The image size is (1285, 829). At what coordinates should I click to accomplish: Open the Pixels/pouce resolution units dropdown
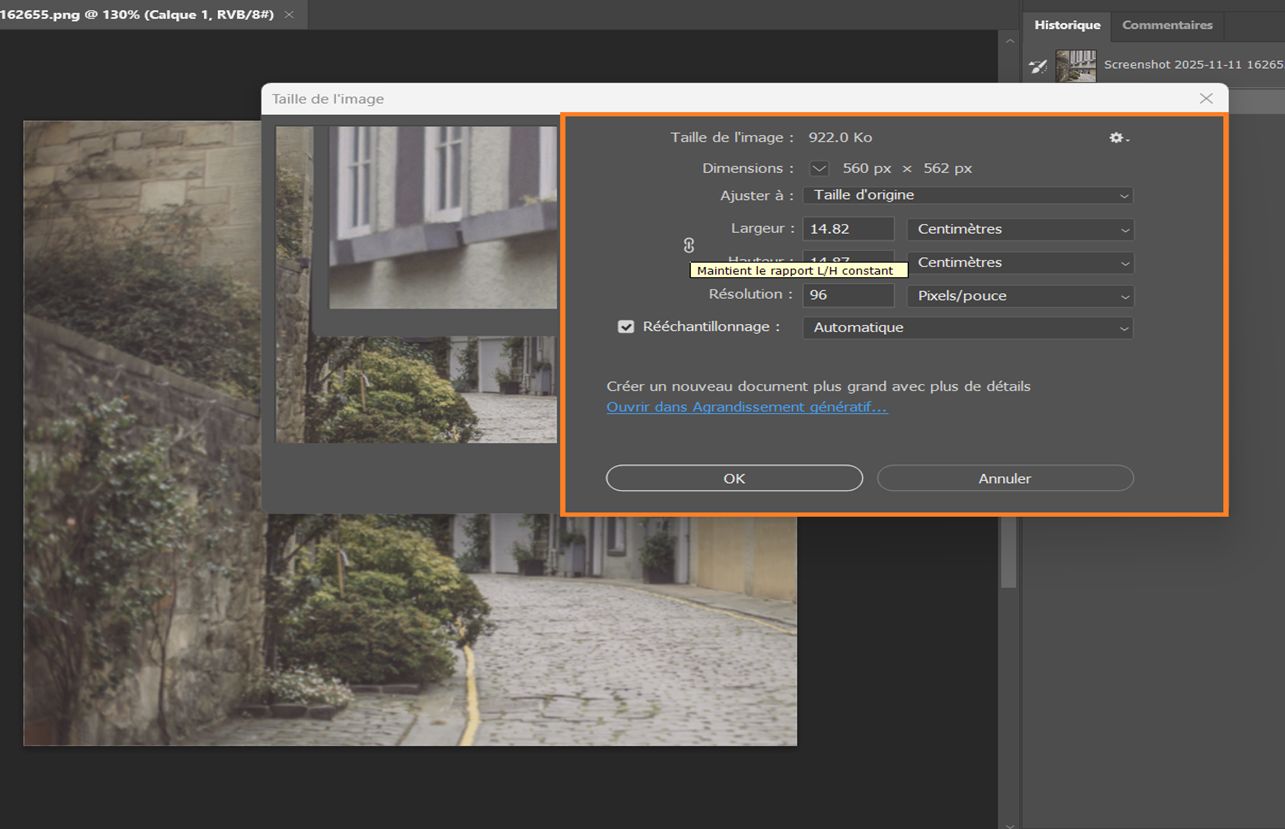pos(1020,296)
